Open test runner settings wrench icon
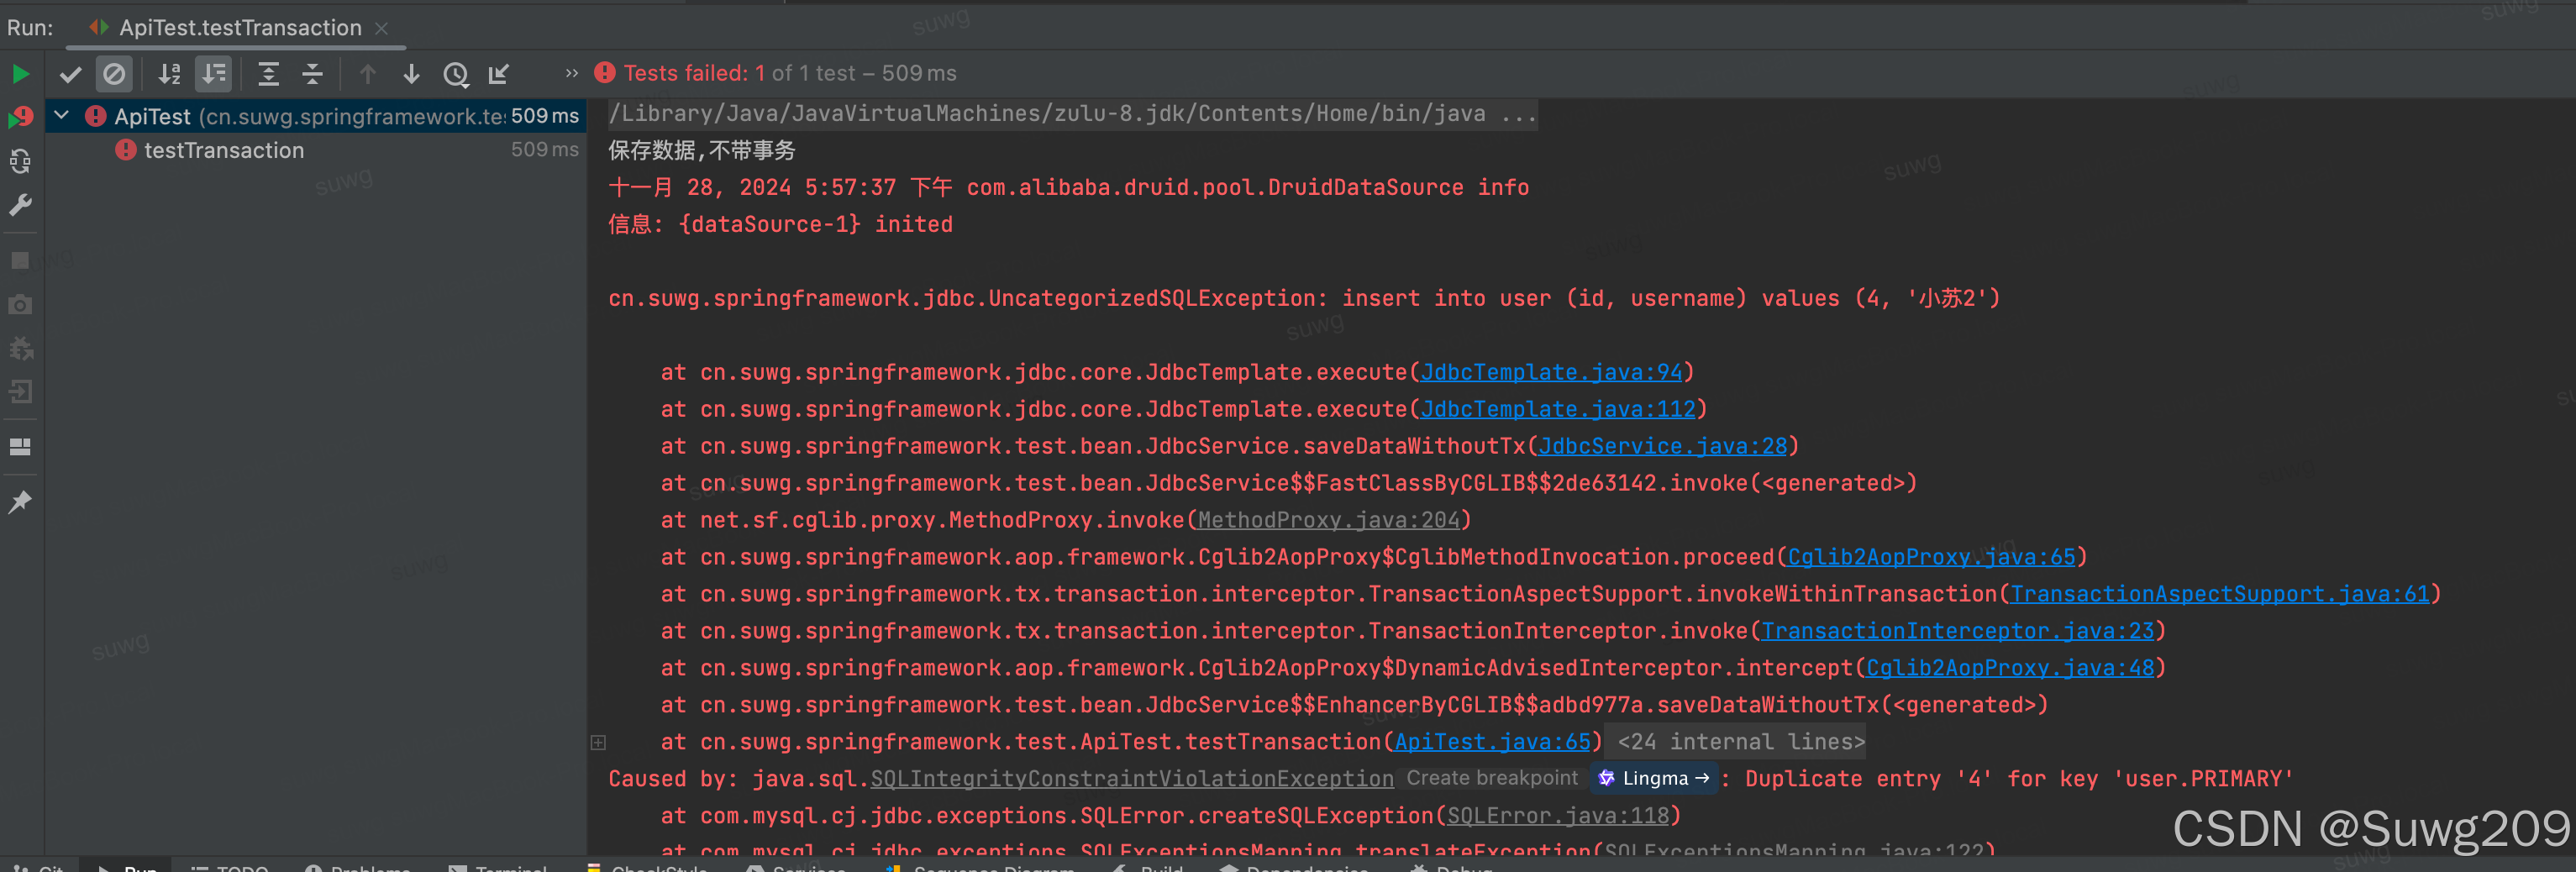The width and height of the screenshot is (2576, 872). coord(20,205)
